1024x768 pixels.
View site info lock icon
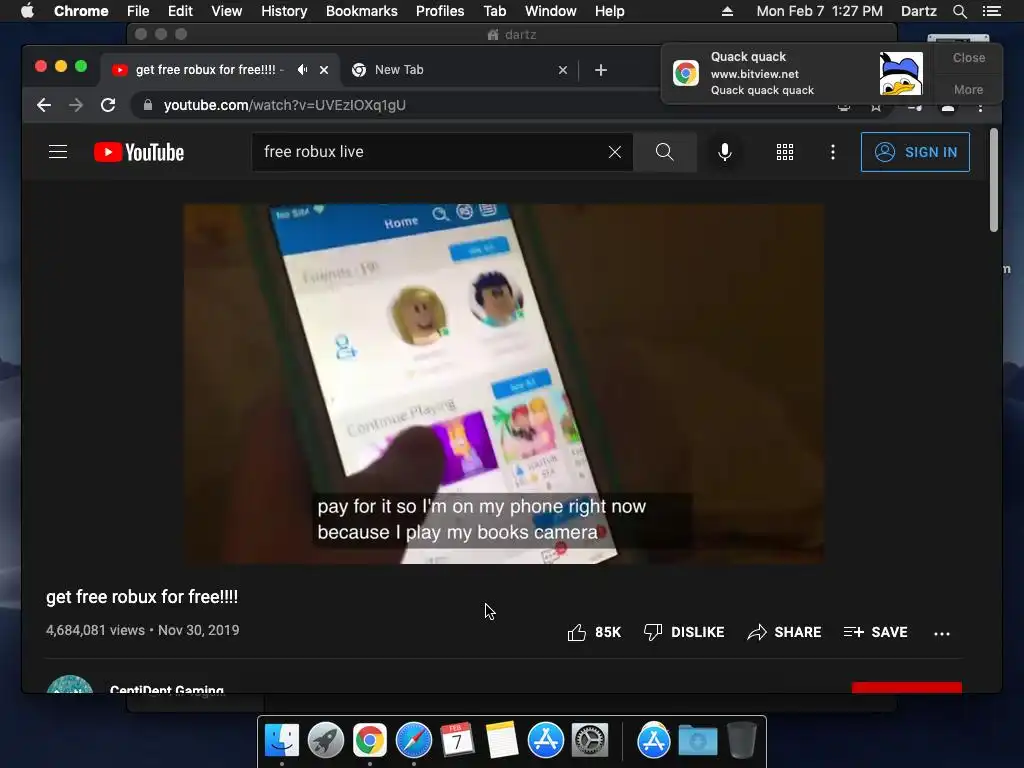tap(148, 105)
